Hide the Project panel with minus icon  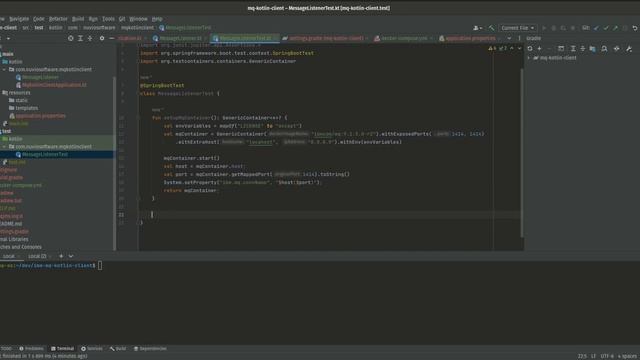111,38
